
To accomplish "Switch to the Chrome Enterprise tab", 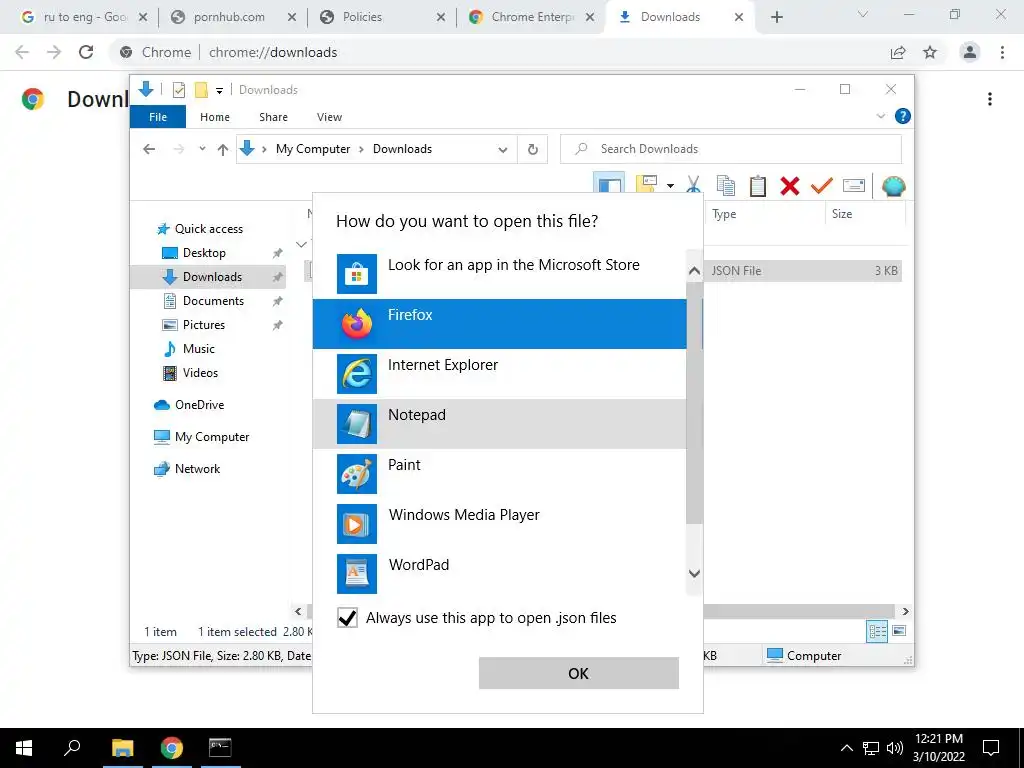I will pos(532,17).
